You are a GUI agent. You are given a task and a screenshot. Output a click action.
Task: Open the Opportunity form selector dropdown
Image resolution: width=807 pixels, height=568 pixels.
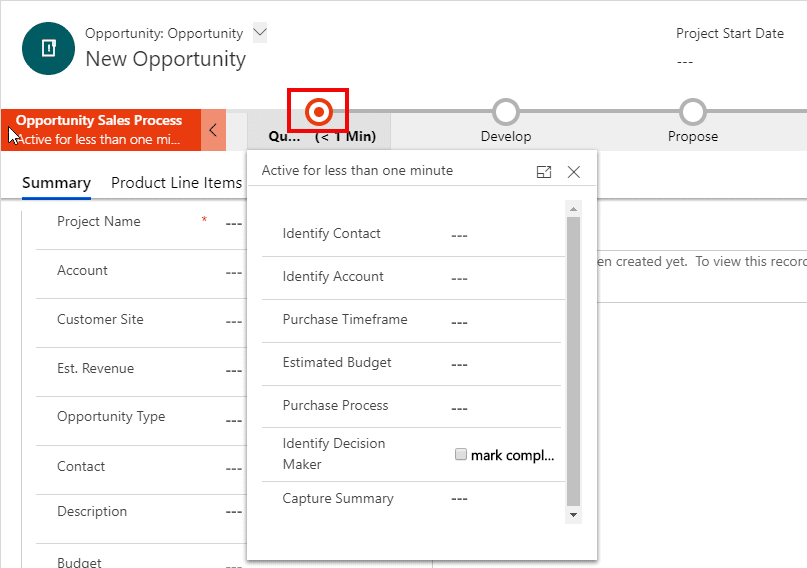(260, 32)
